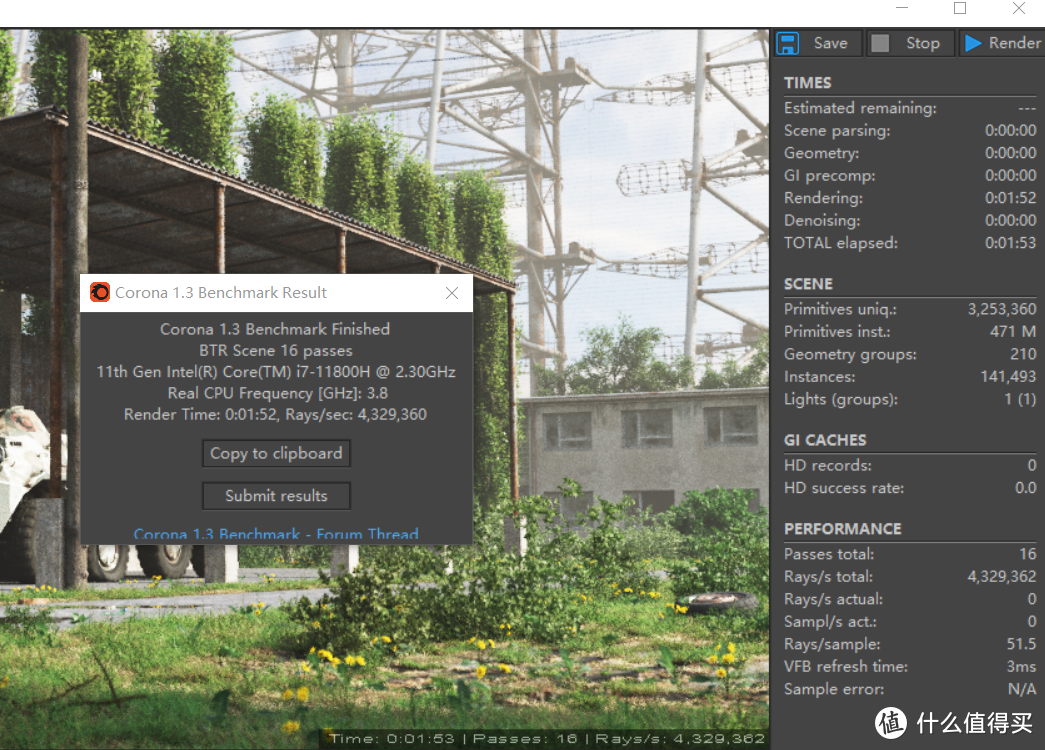Click Rays/s total value 4,329,362
The width and height of the screenshot is (1045, 750).
[x=1002, y=577]
